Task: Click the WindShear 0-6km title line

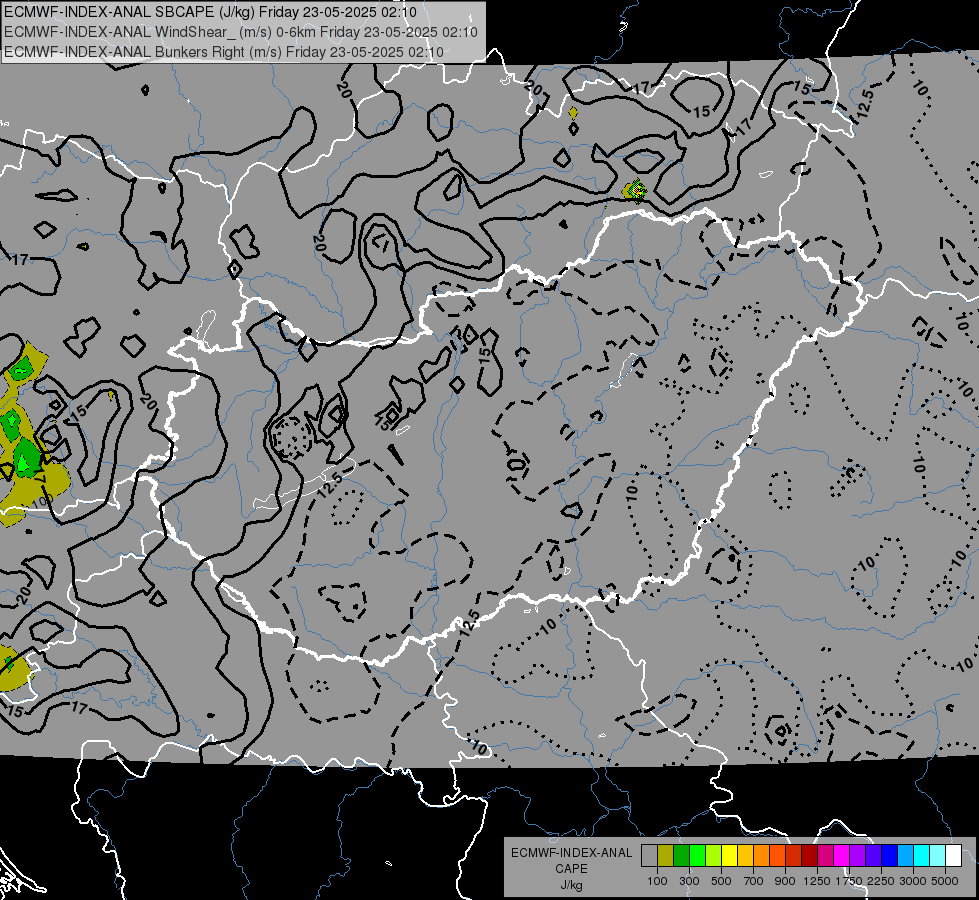Action: (241, 32)
